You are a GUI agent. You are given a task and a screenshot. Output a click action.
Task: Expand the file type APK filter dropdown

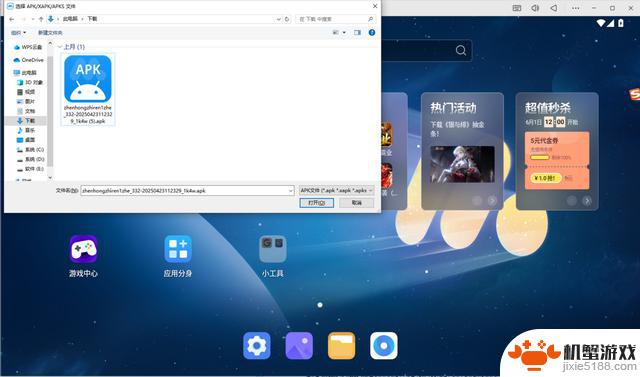tap(336, 191)
